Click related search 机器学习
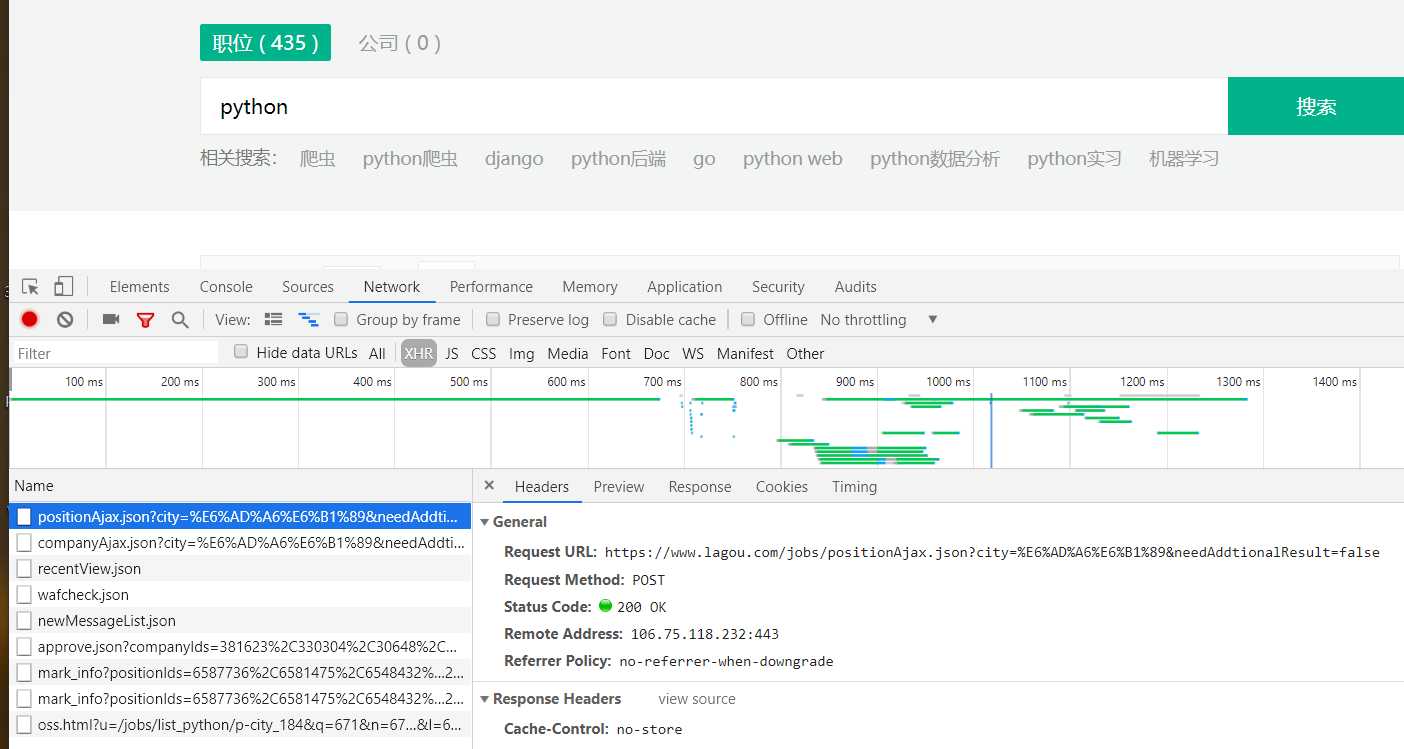This screenshot has width=1404, height=749. (x=1184, y=159)
